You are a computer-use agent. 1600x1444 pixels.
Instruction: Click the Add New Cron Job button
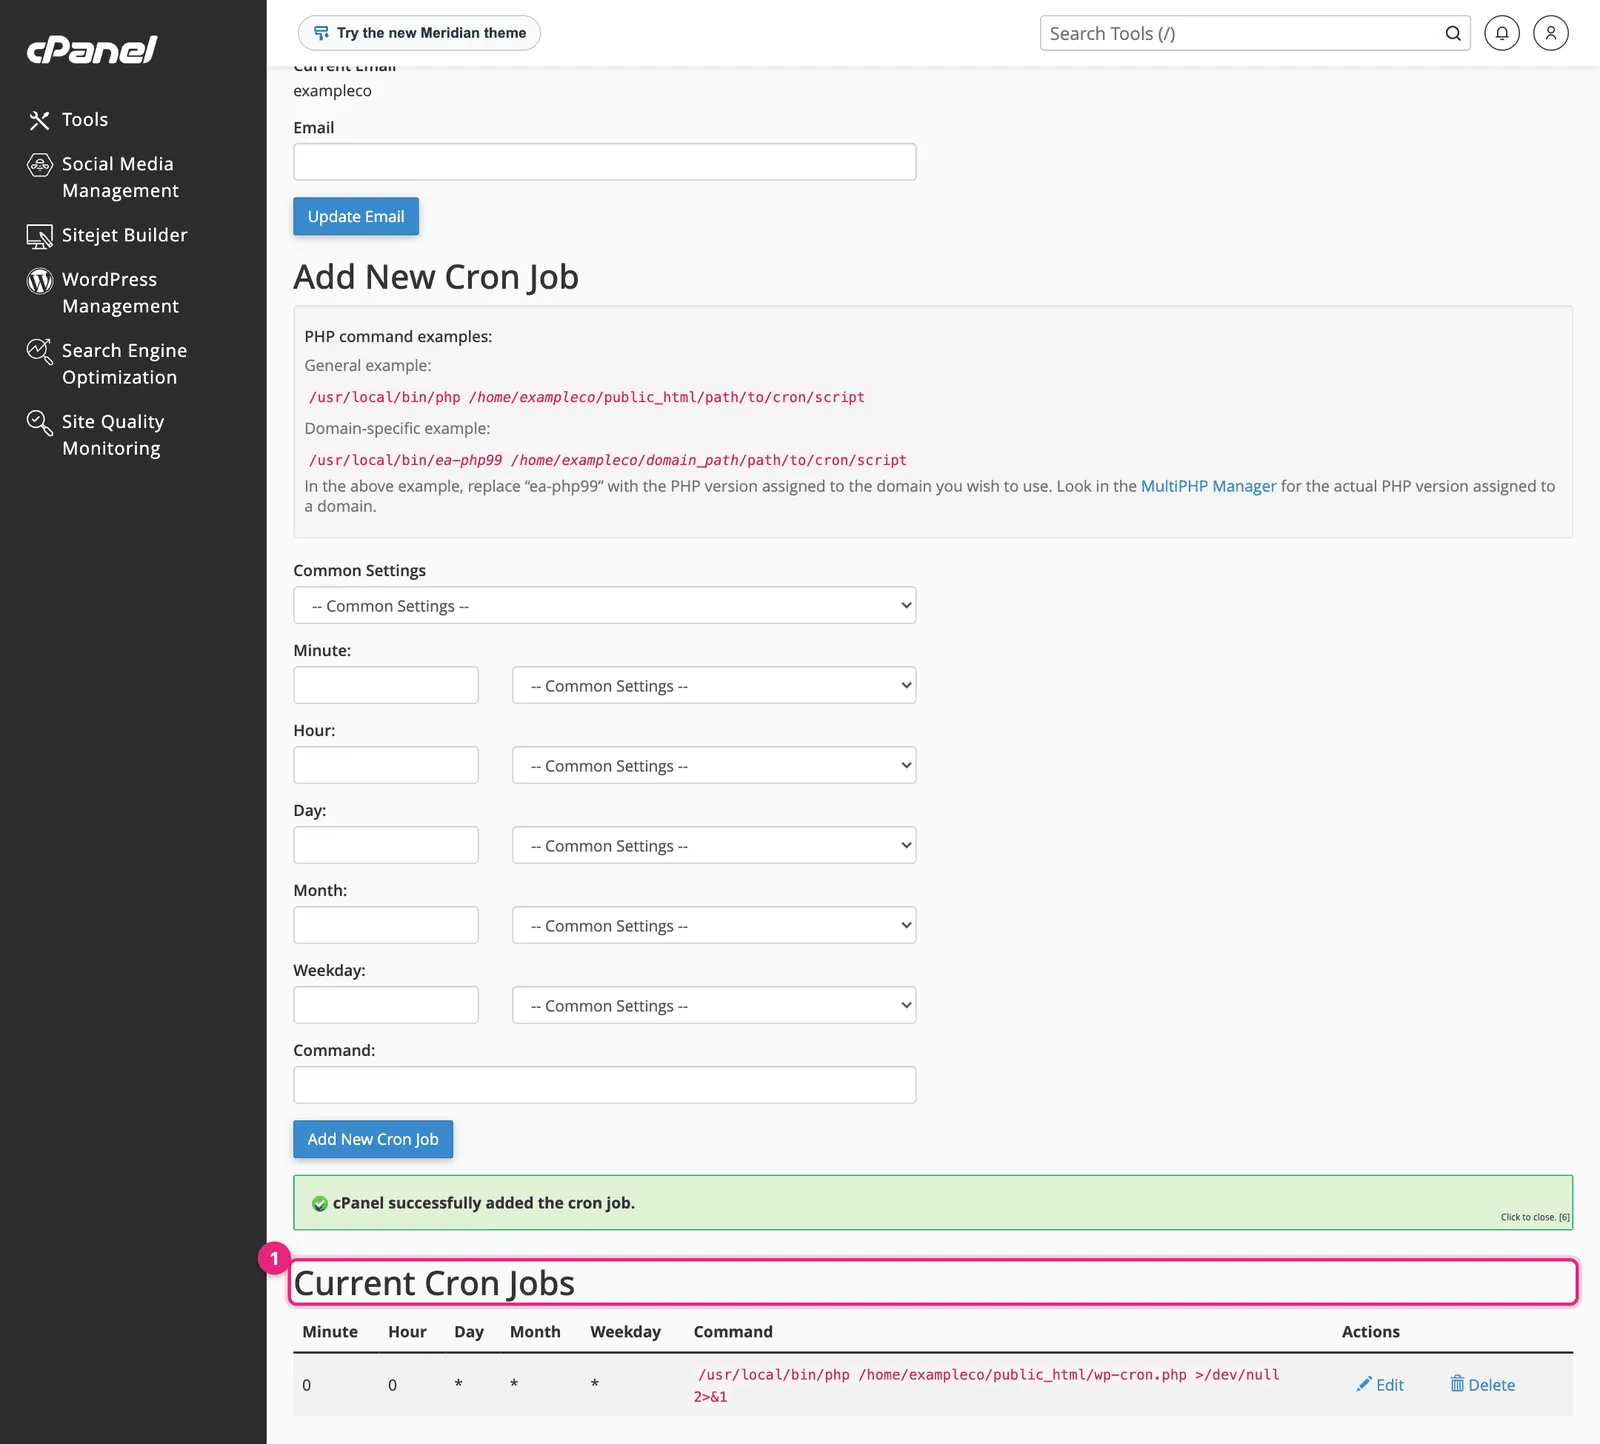[373, 1139]
